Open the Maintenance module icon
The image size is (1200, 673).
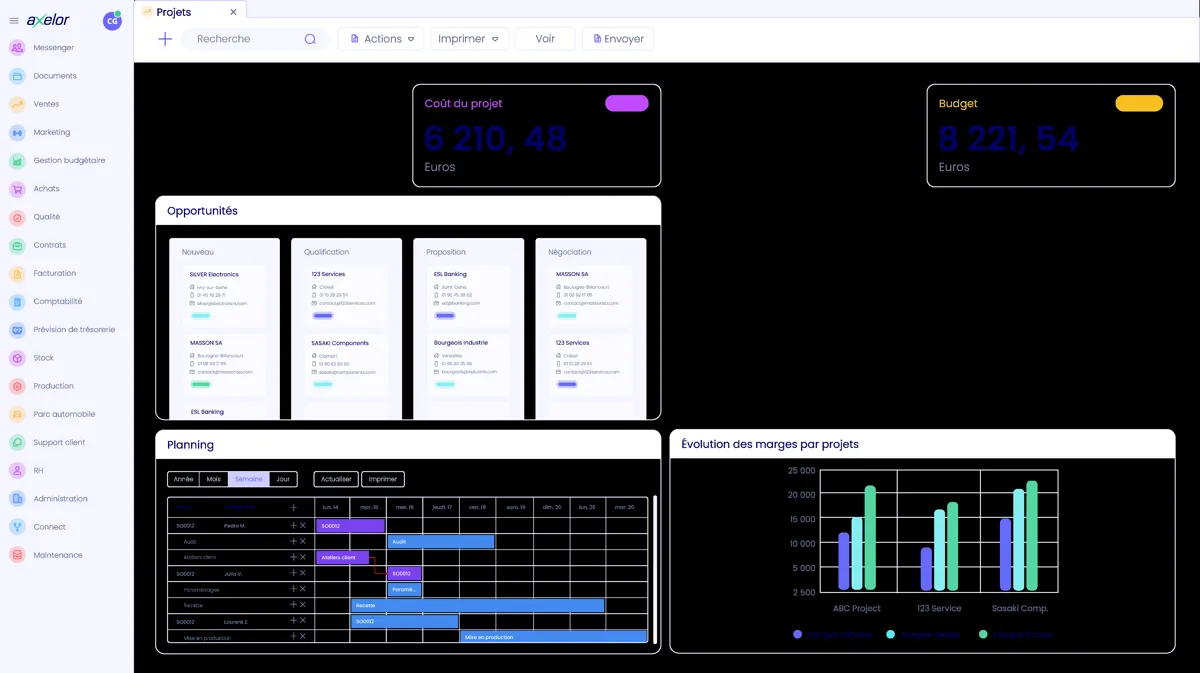(17, 555)
